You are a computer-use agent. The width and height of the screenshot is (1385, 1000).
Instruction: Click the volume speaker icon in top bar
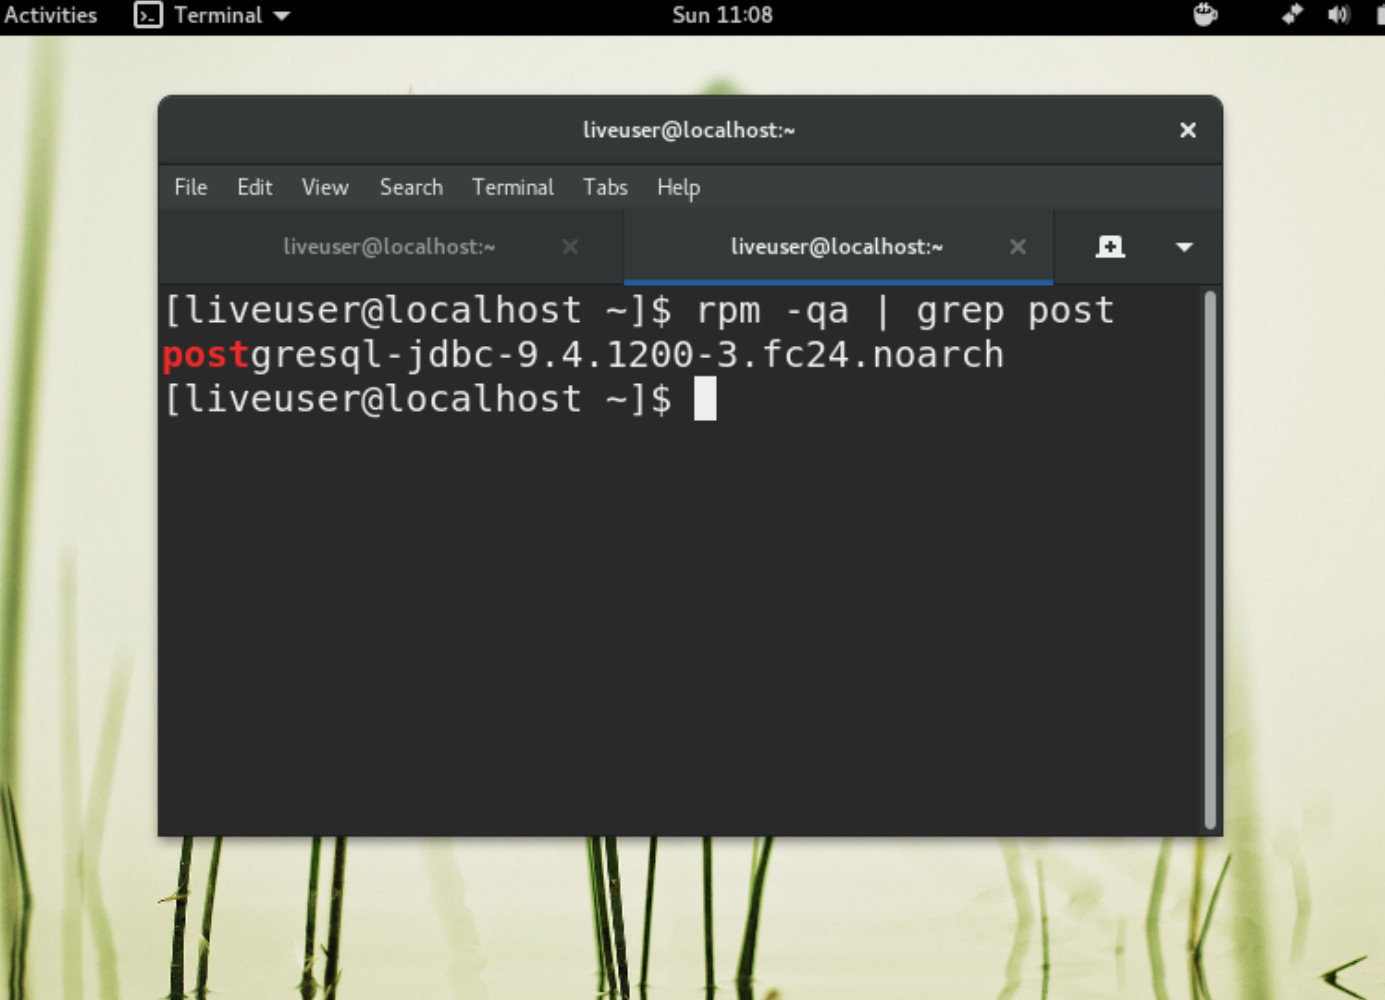click(x=1340, y=14)
